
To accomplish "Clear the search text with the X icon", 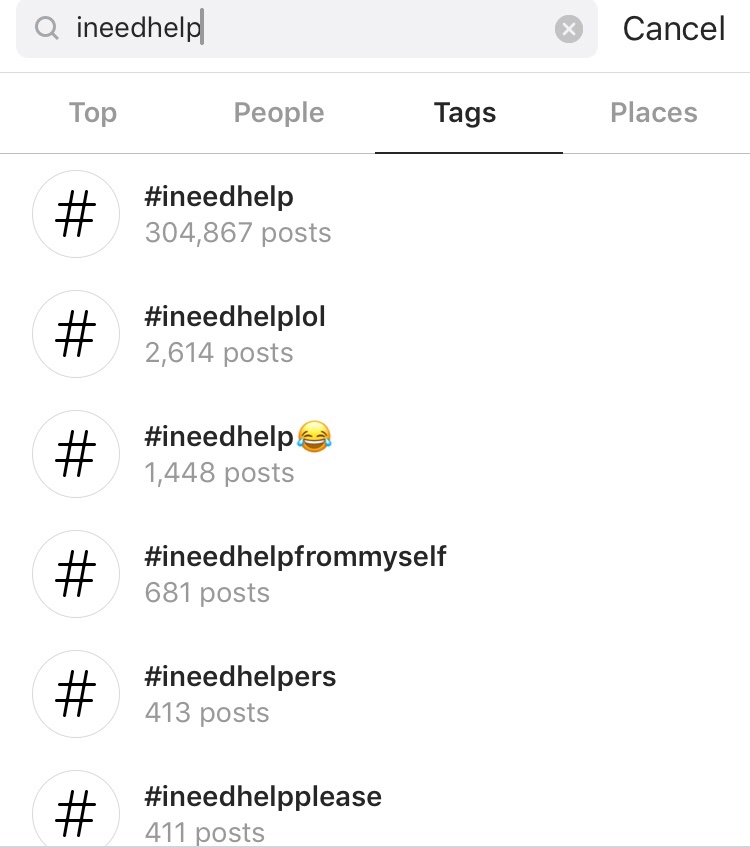I will 568,30.
